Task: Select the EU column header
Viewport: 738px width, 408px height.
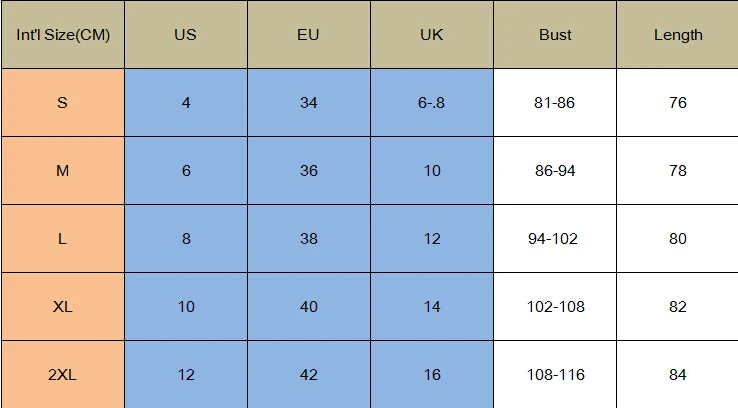Action: coord(309,34)
